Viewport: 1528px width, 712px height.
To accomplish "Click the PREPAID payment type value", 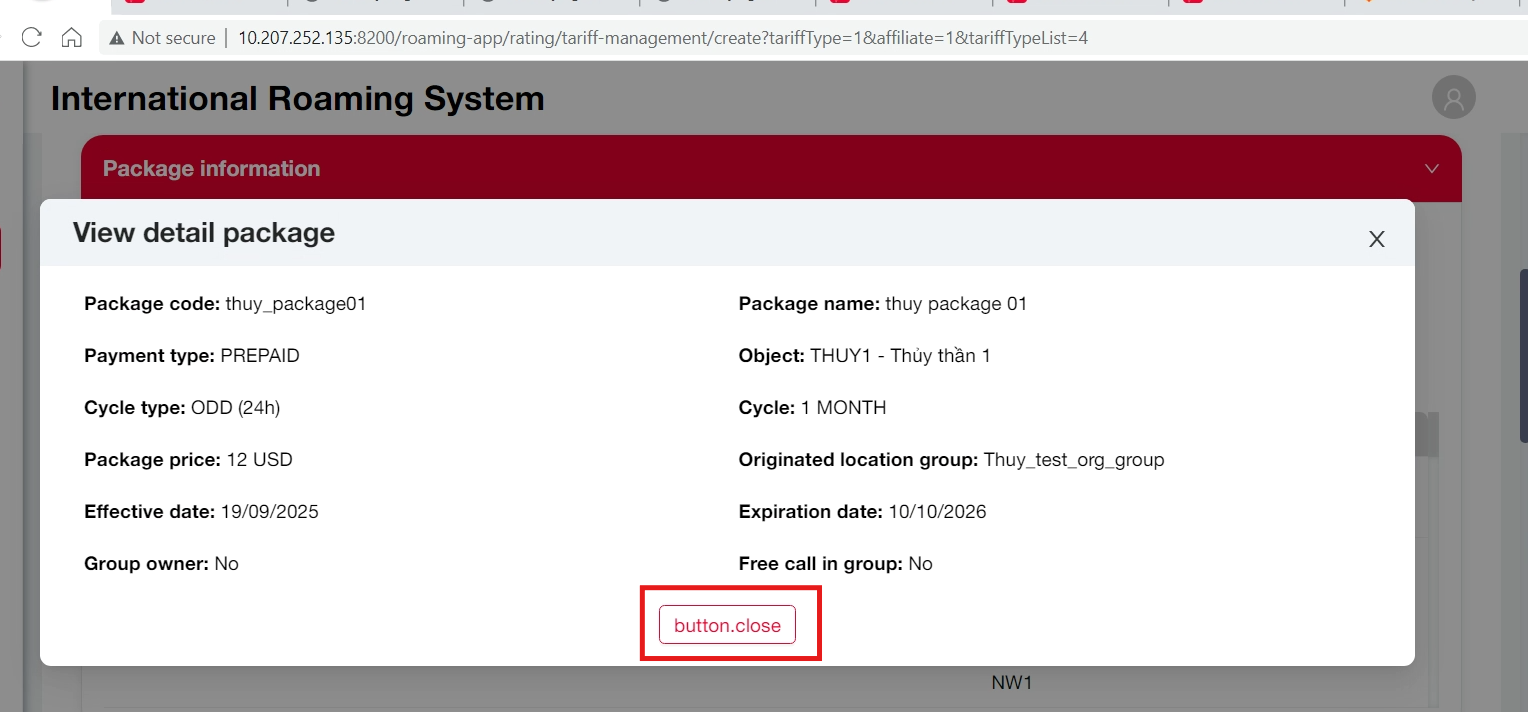I will [259, 356].
